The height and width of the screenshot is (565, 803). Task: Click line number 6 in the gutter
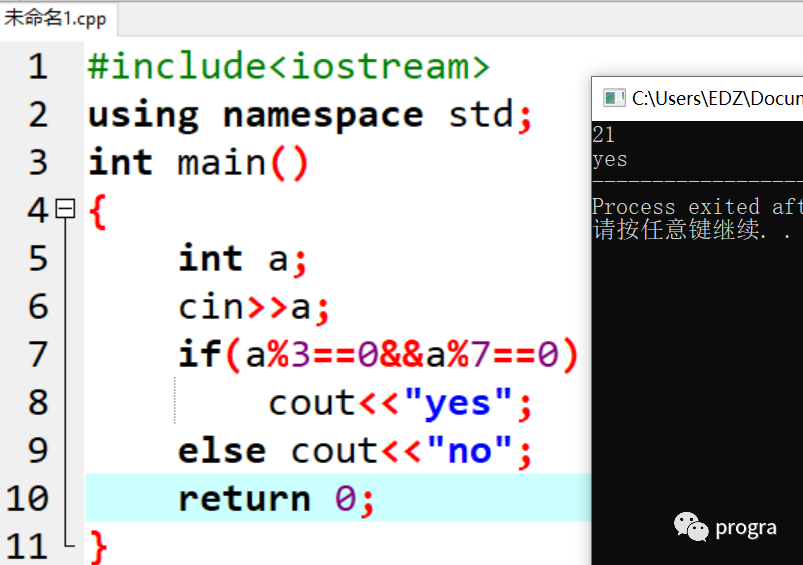tap(38, 306)
